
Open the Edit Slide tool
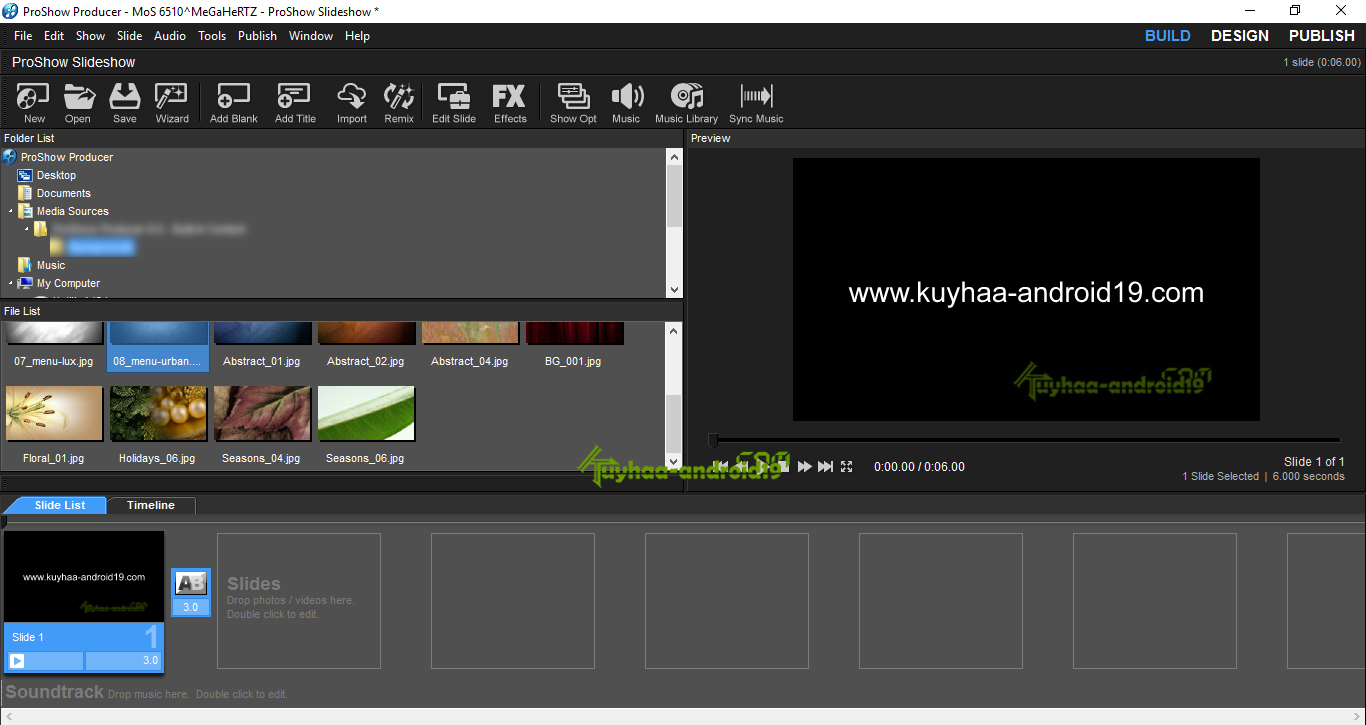point(454,103)
